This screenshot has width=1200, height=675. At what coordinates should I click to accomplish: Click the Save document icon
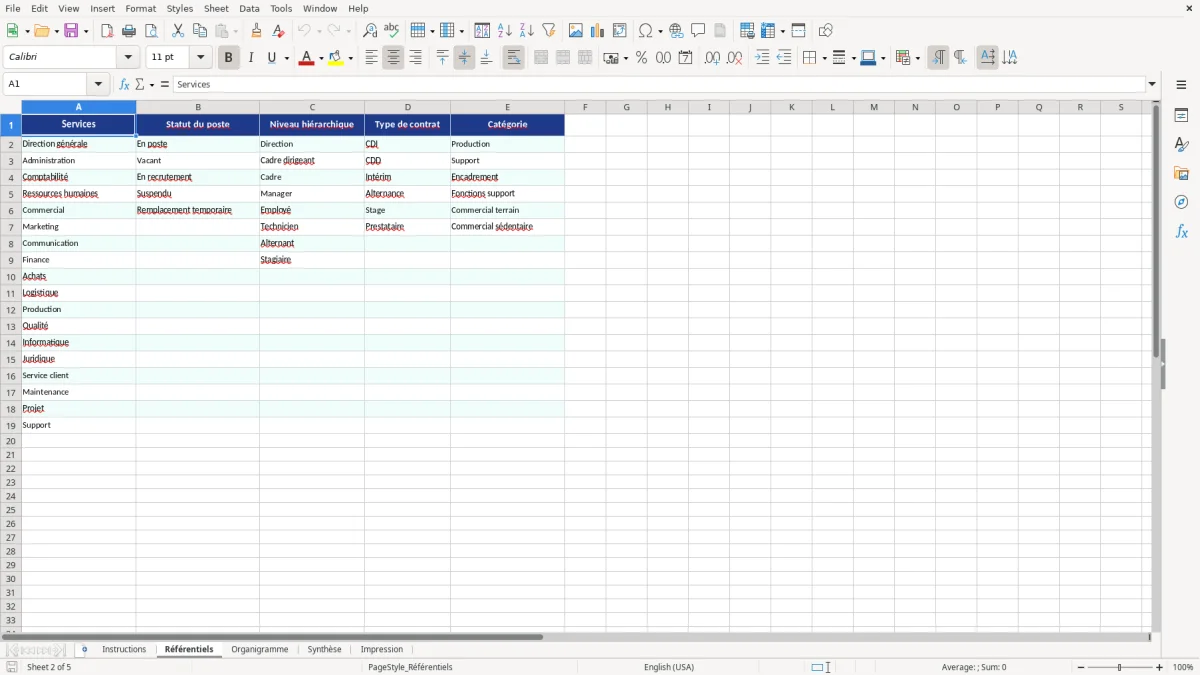click(x=71, y=31)
